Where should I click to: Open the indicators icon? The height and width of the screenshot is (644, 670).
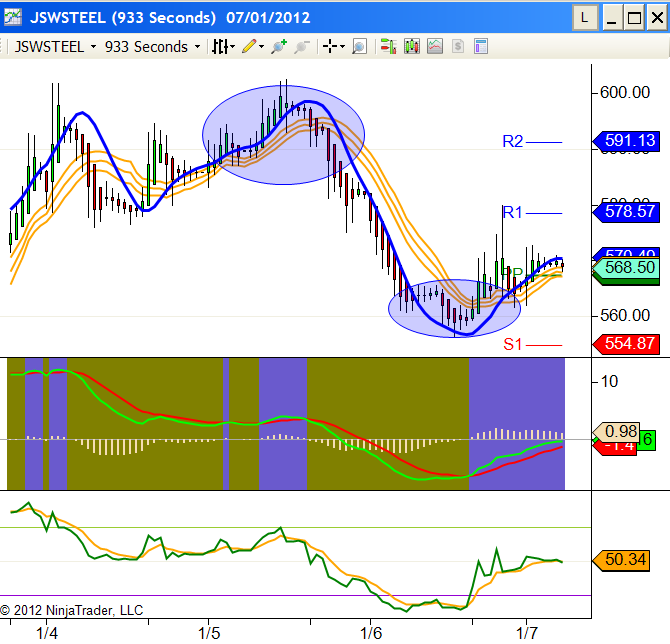tap(435, 46)
